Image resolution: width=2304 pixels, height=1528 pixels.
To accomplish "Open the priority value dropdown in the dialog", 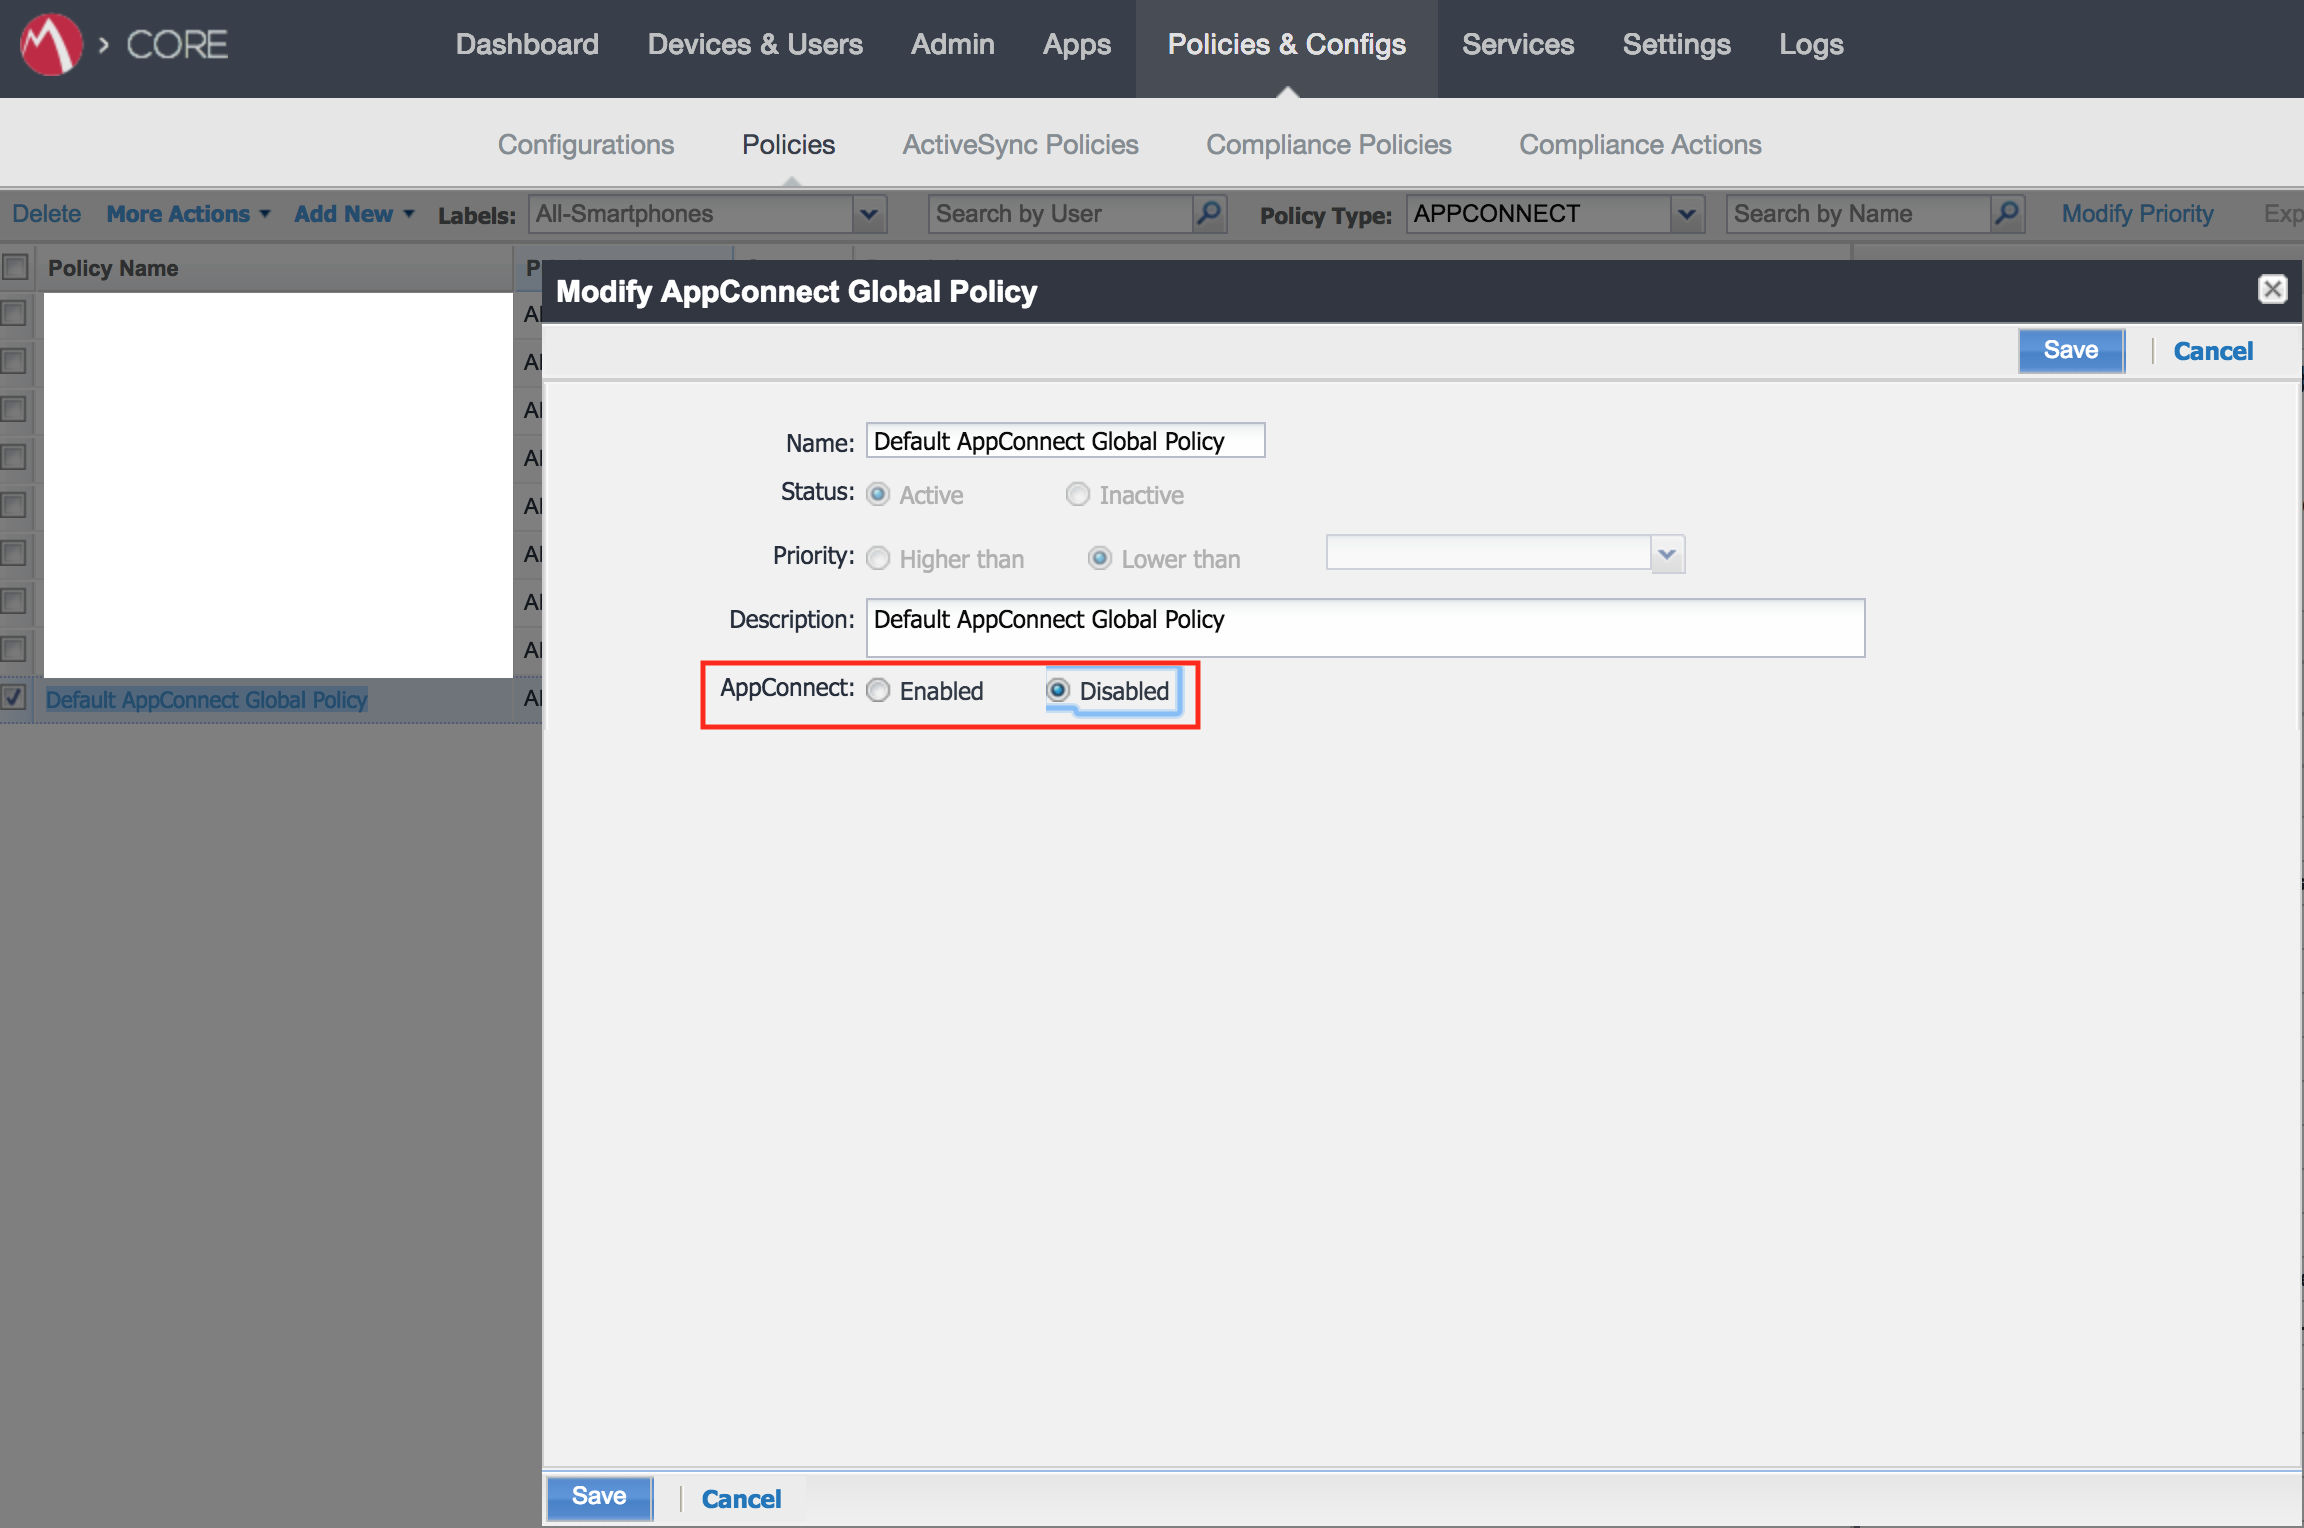I will (1665, 553).
